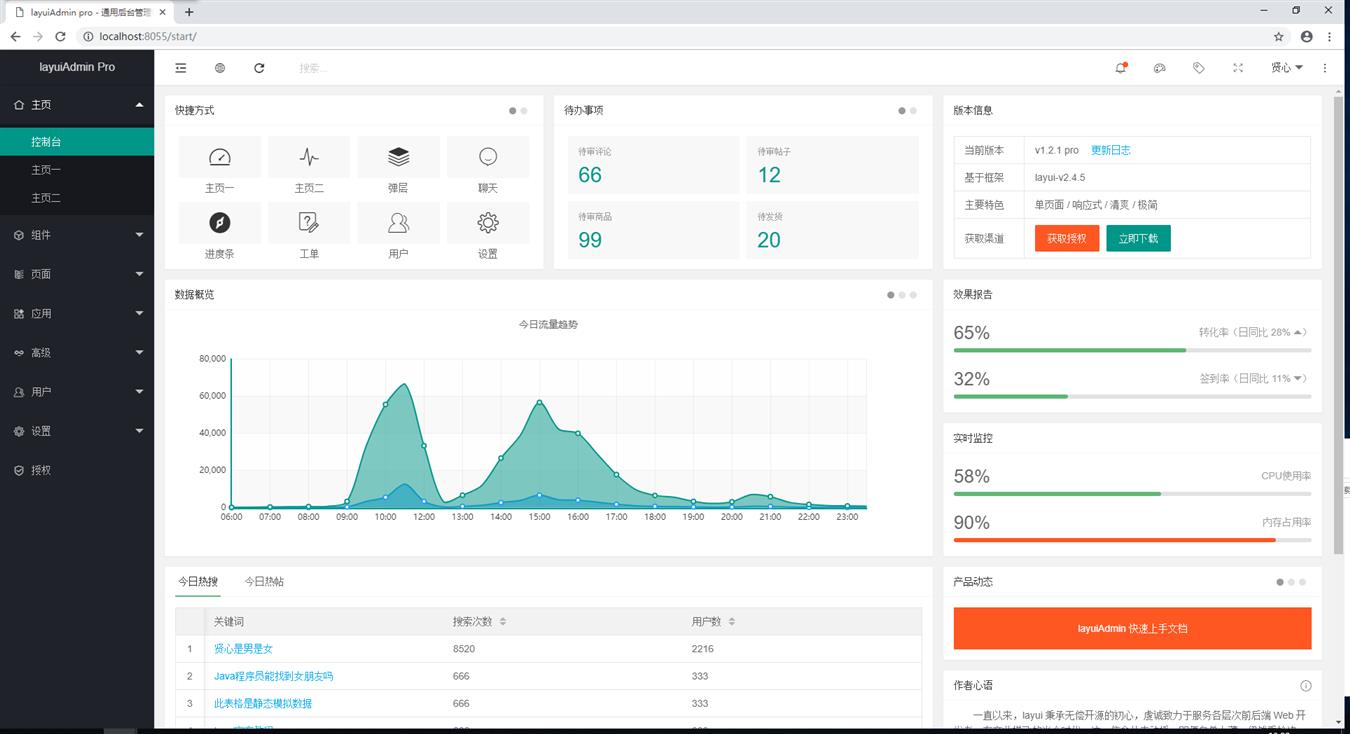Expand the 组件 sidebar menu
Image resolution: width=1350 pixels, height=734 pixels.
77,235
